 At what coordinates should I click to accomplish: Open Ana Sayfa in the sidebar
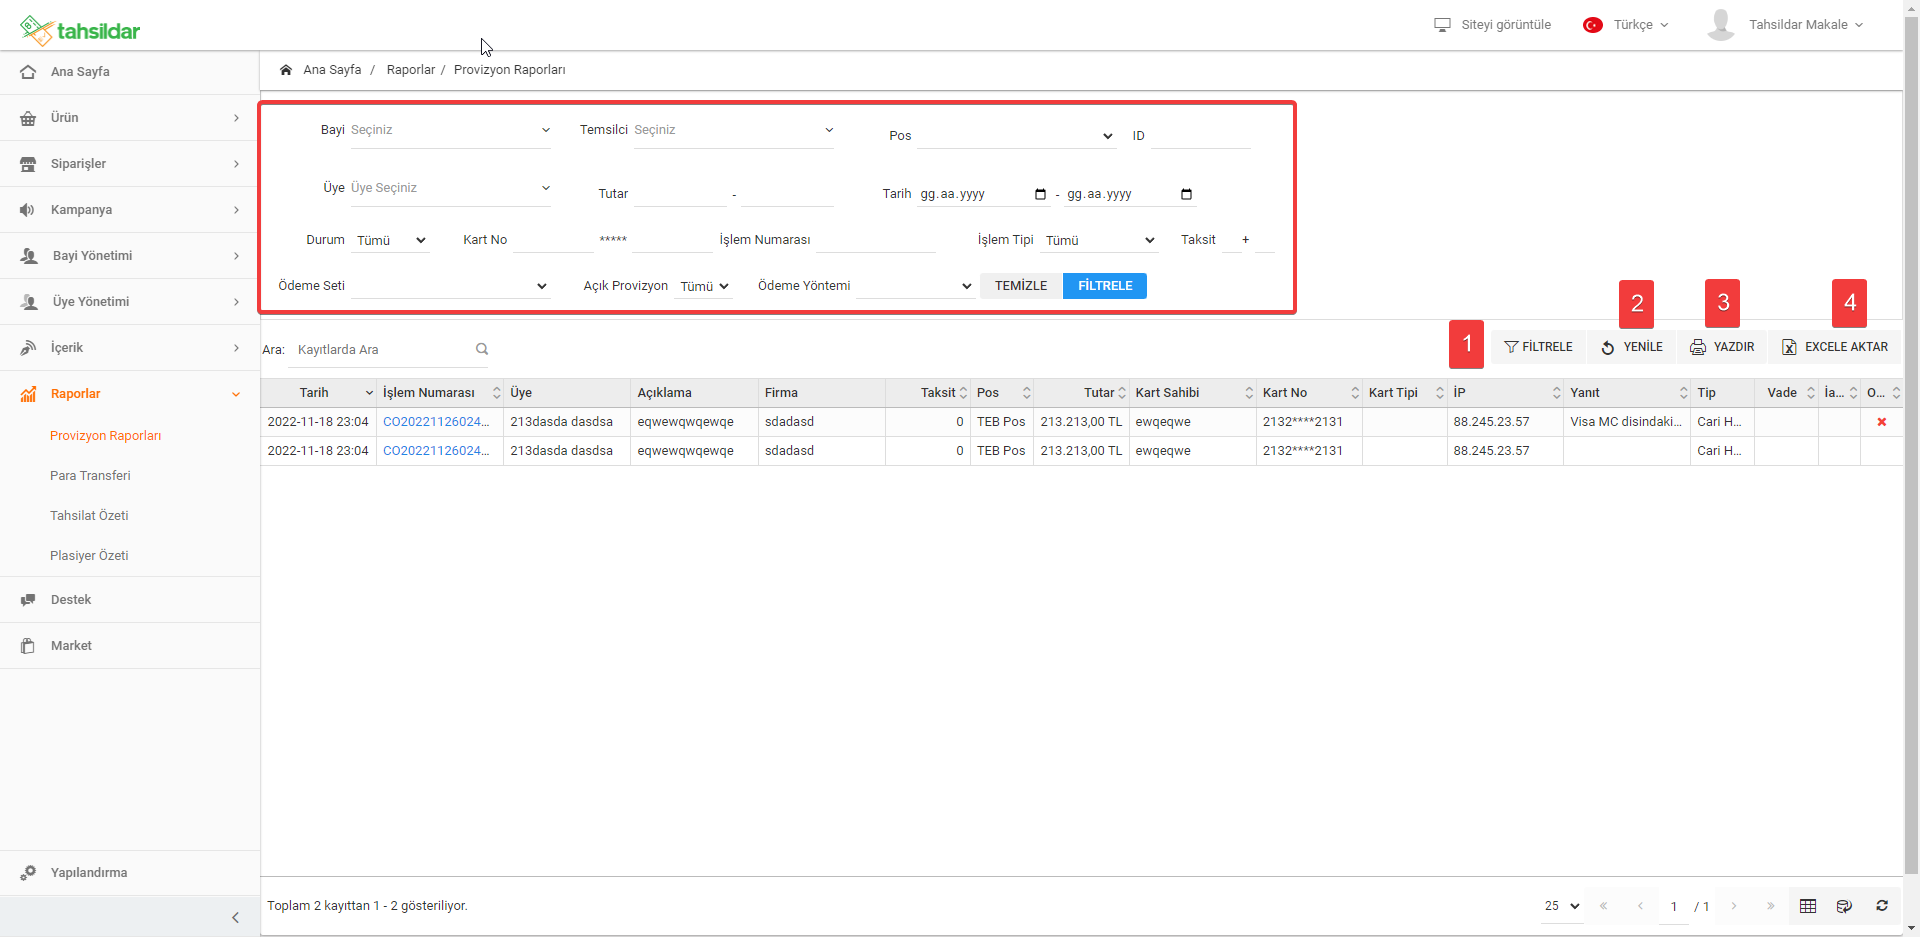130,72
